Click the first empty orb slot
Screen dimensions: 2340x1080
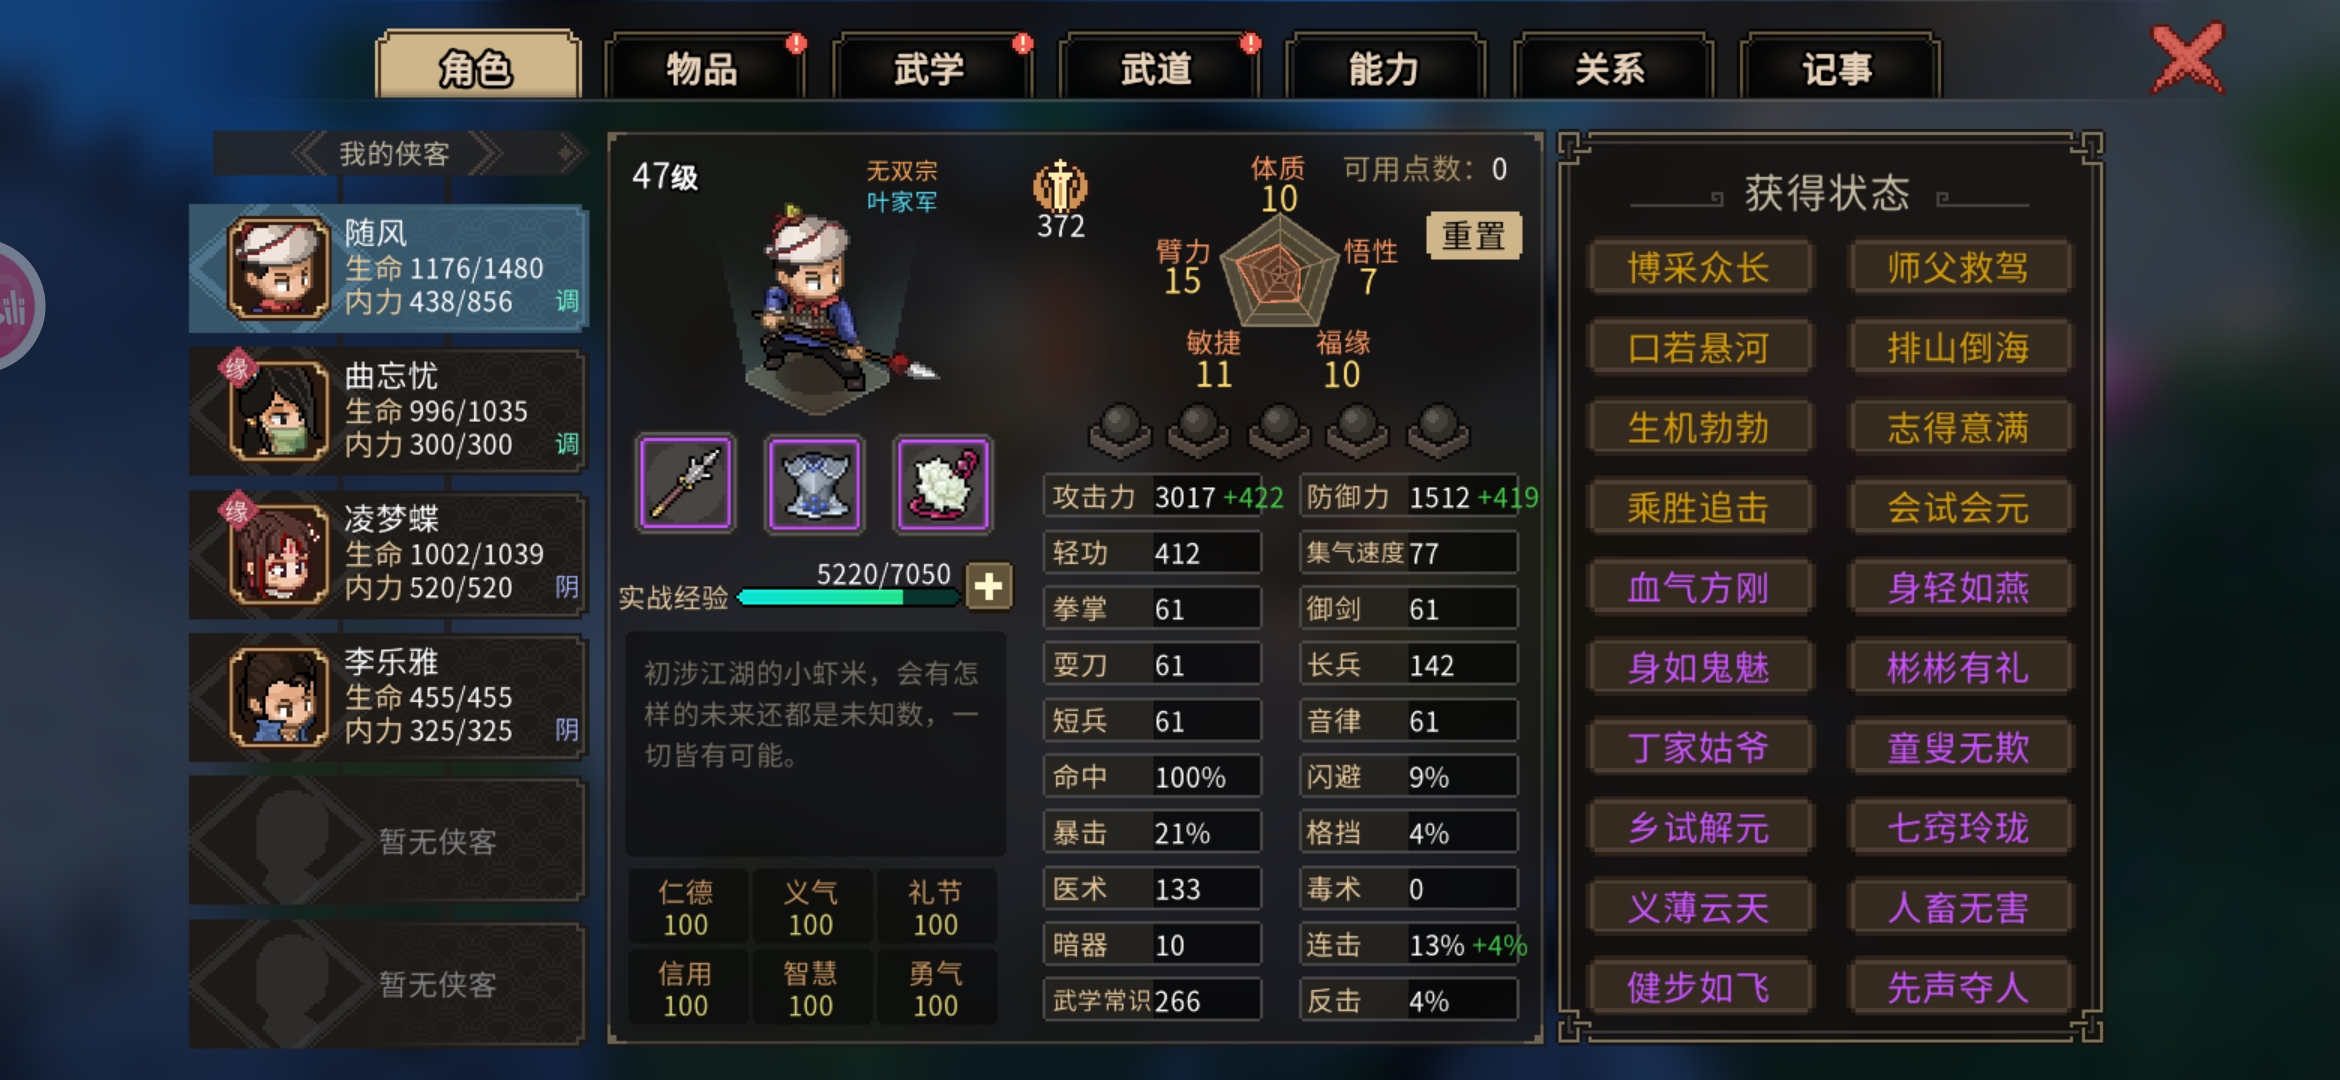pyautogui.click(x=1119, y=430)
